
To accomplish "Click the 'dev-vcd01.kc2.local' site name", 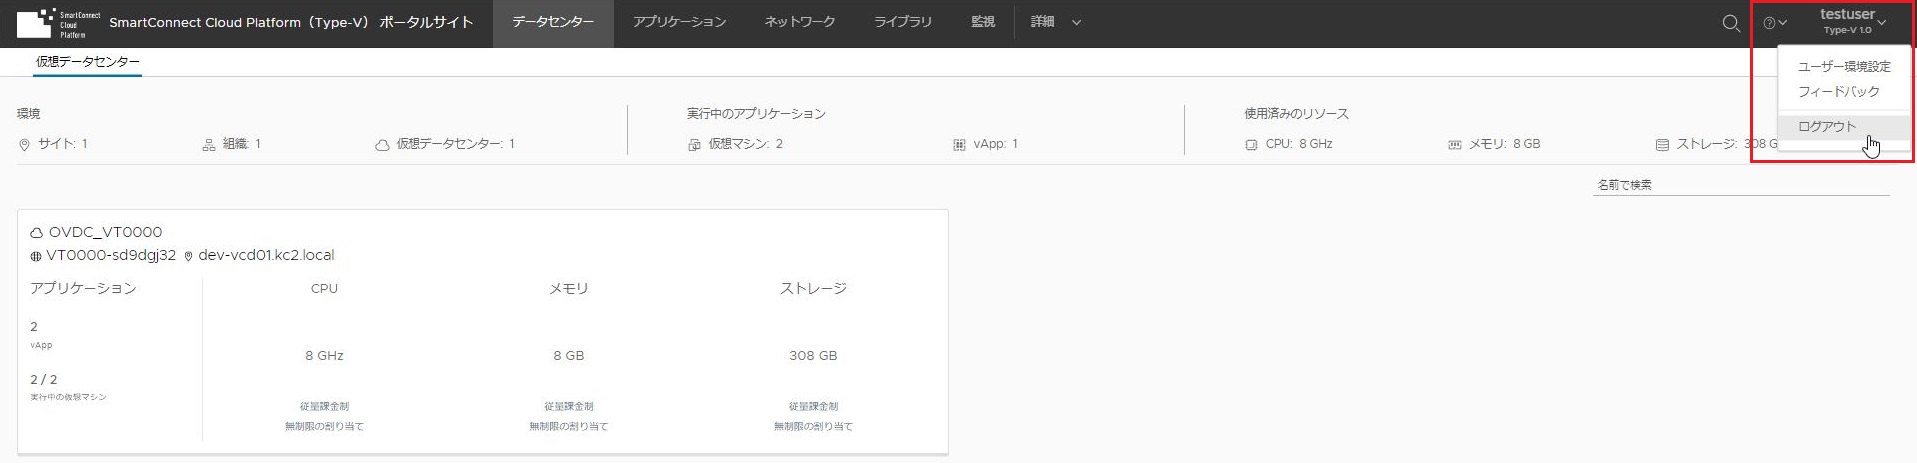I will pos(266,256).
